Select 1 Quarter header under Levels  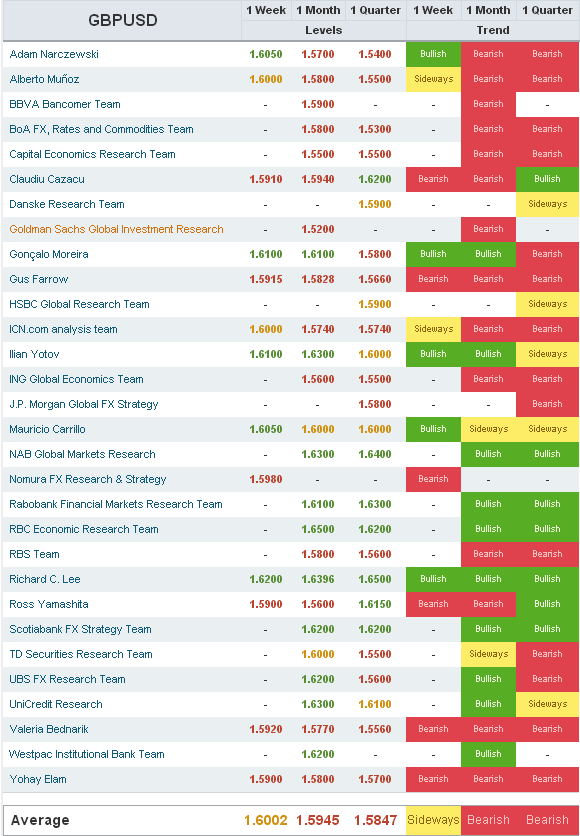375,10
